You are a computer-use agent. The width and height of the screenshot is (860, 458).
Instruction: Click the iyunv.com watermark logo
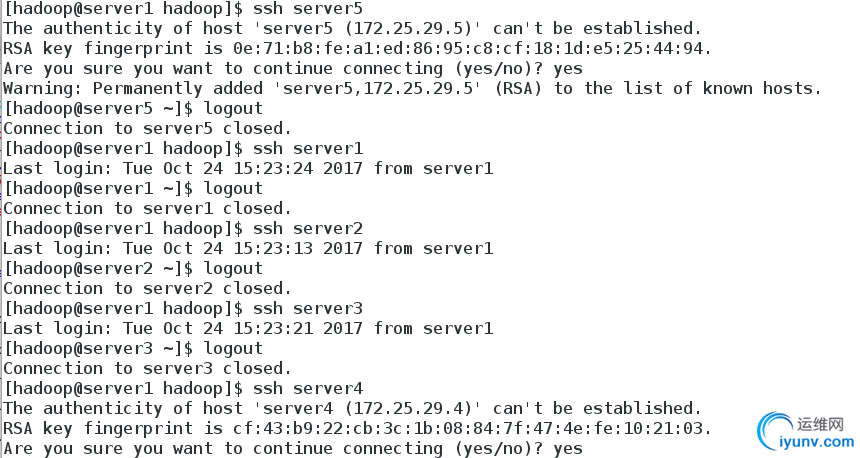(x=806, y=431)
